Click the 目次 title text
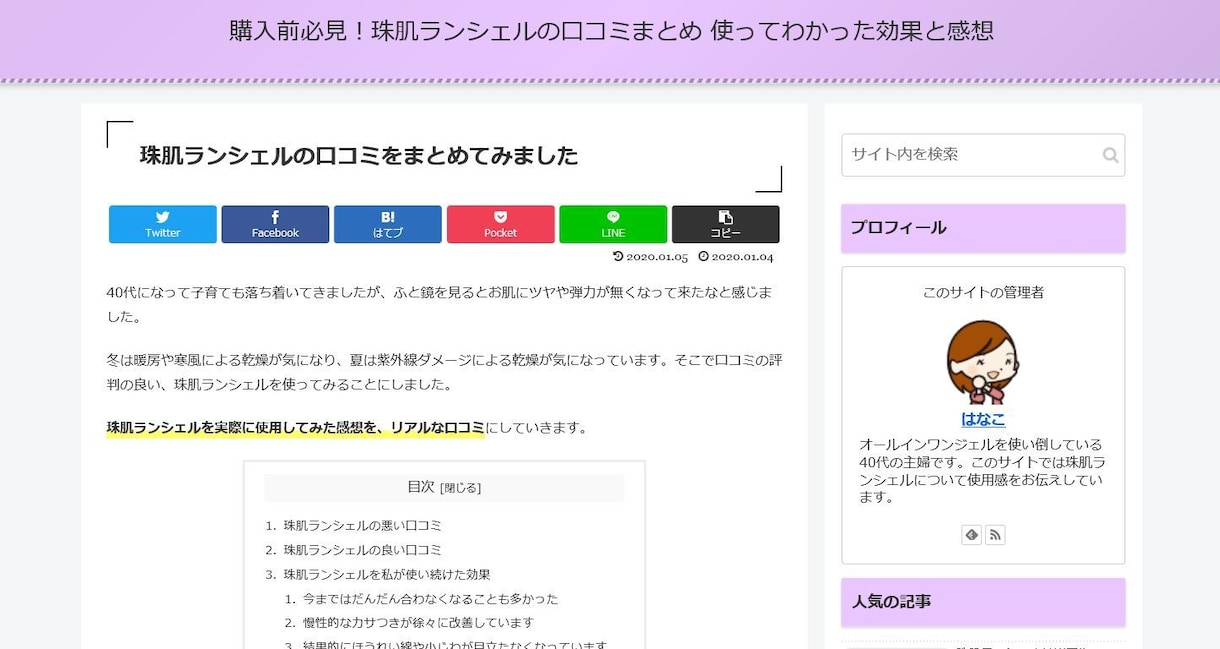Image resolution: width=1220 pixels, height=649 pixels. click(x=421, y=487)
